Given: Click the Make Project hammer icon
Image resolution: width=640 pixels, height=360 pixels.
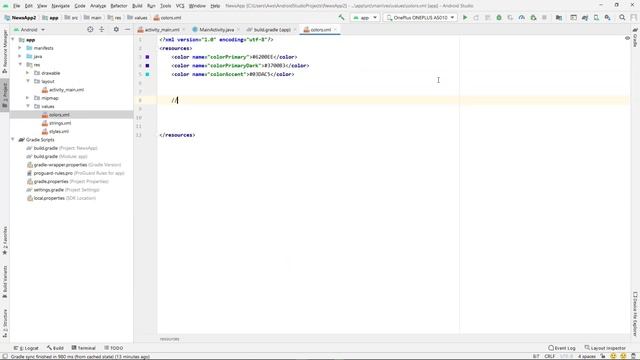Looking at the screenshot, I should click(x=341, y=18).
